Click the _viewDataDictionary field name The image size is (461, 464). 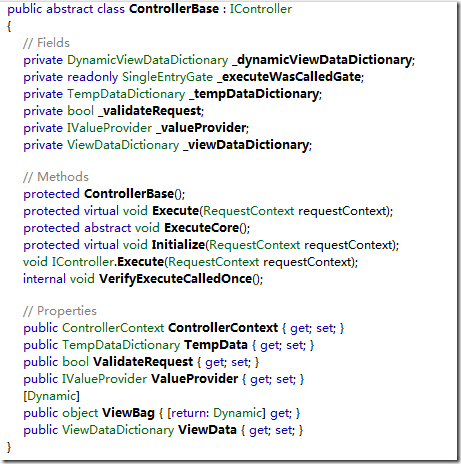click(246, 145)
